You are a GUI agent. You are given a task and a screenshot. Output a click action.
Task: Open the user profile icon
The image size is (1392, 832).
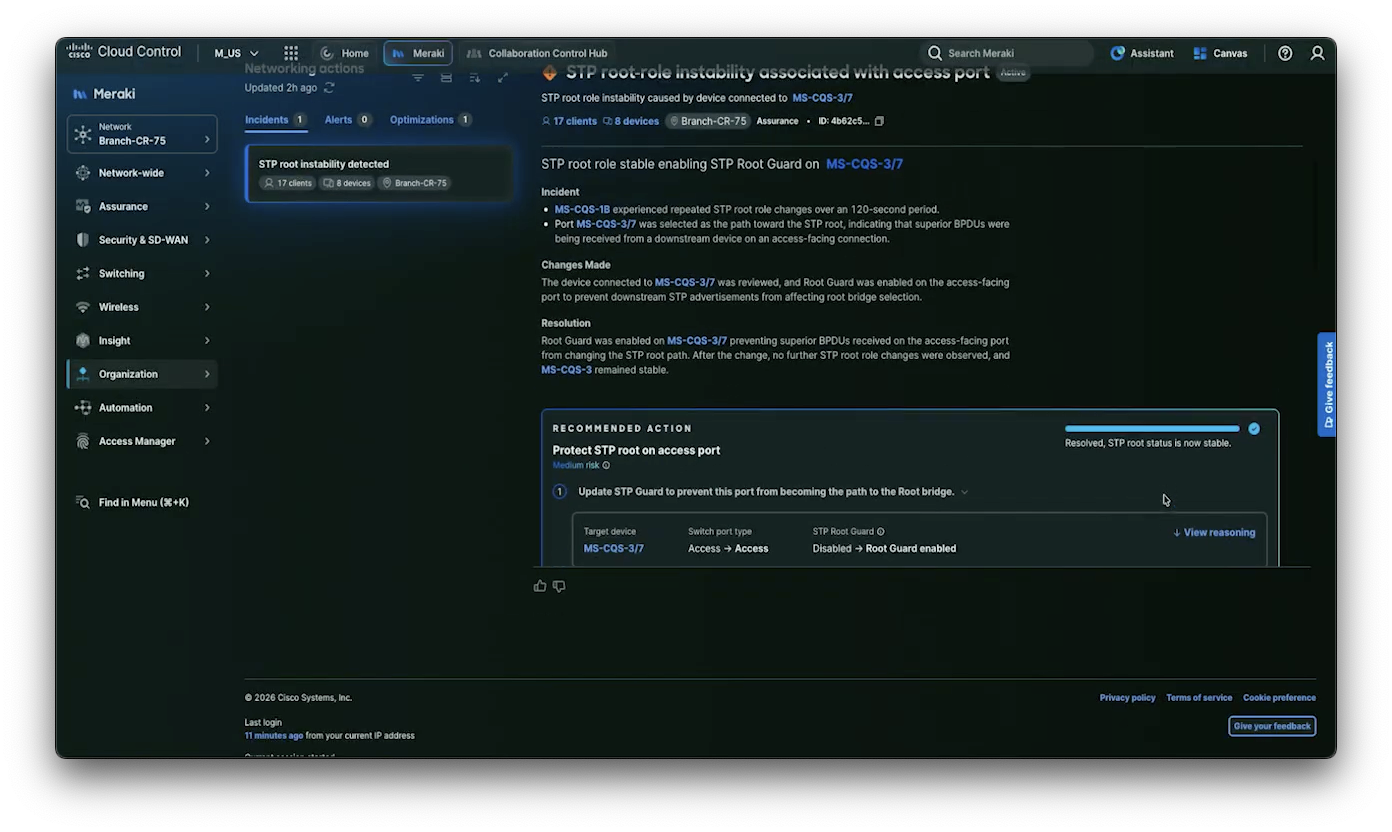click(1317, 53)
